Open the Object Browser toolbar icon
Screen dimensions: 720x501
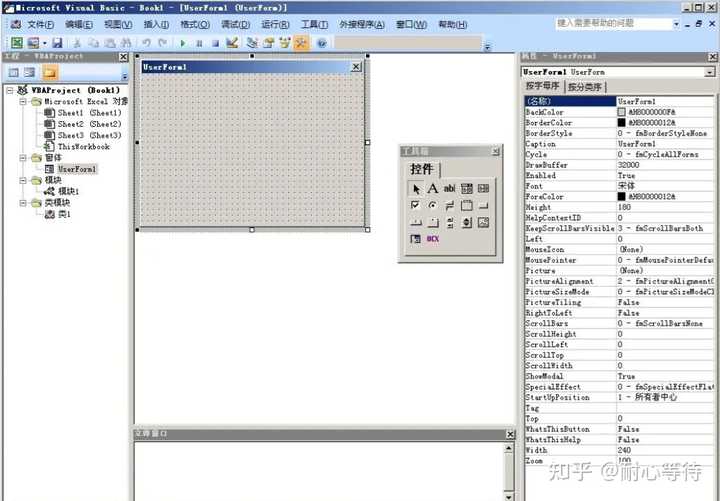(285, 43)
